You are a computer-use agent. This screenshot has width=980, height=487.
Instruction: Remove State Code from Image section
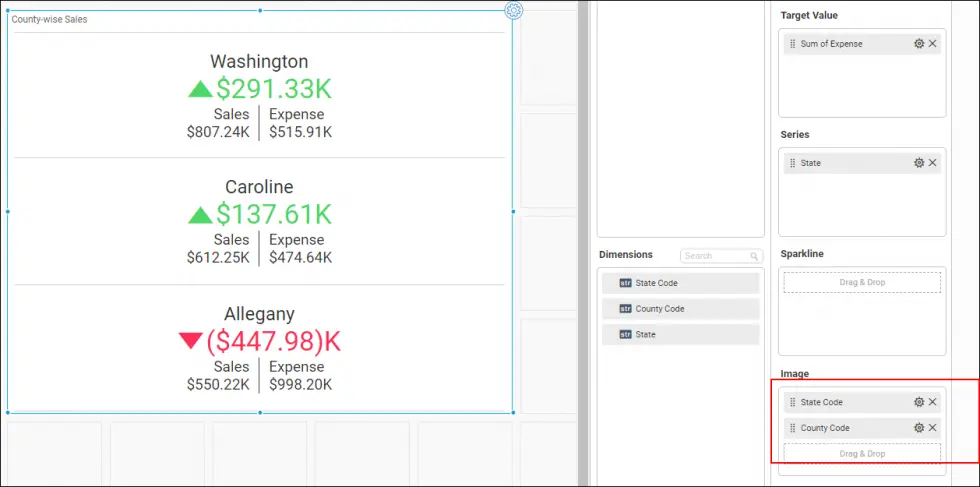tap(933, 402)
